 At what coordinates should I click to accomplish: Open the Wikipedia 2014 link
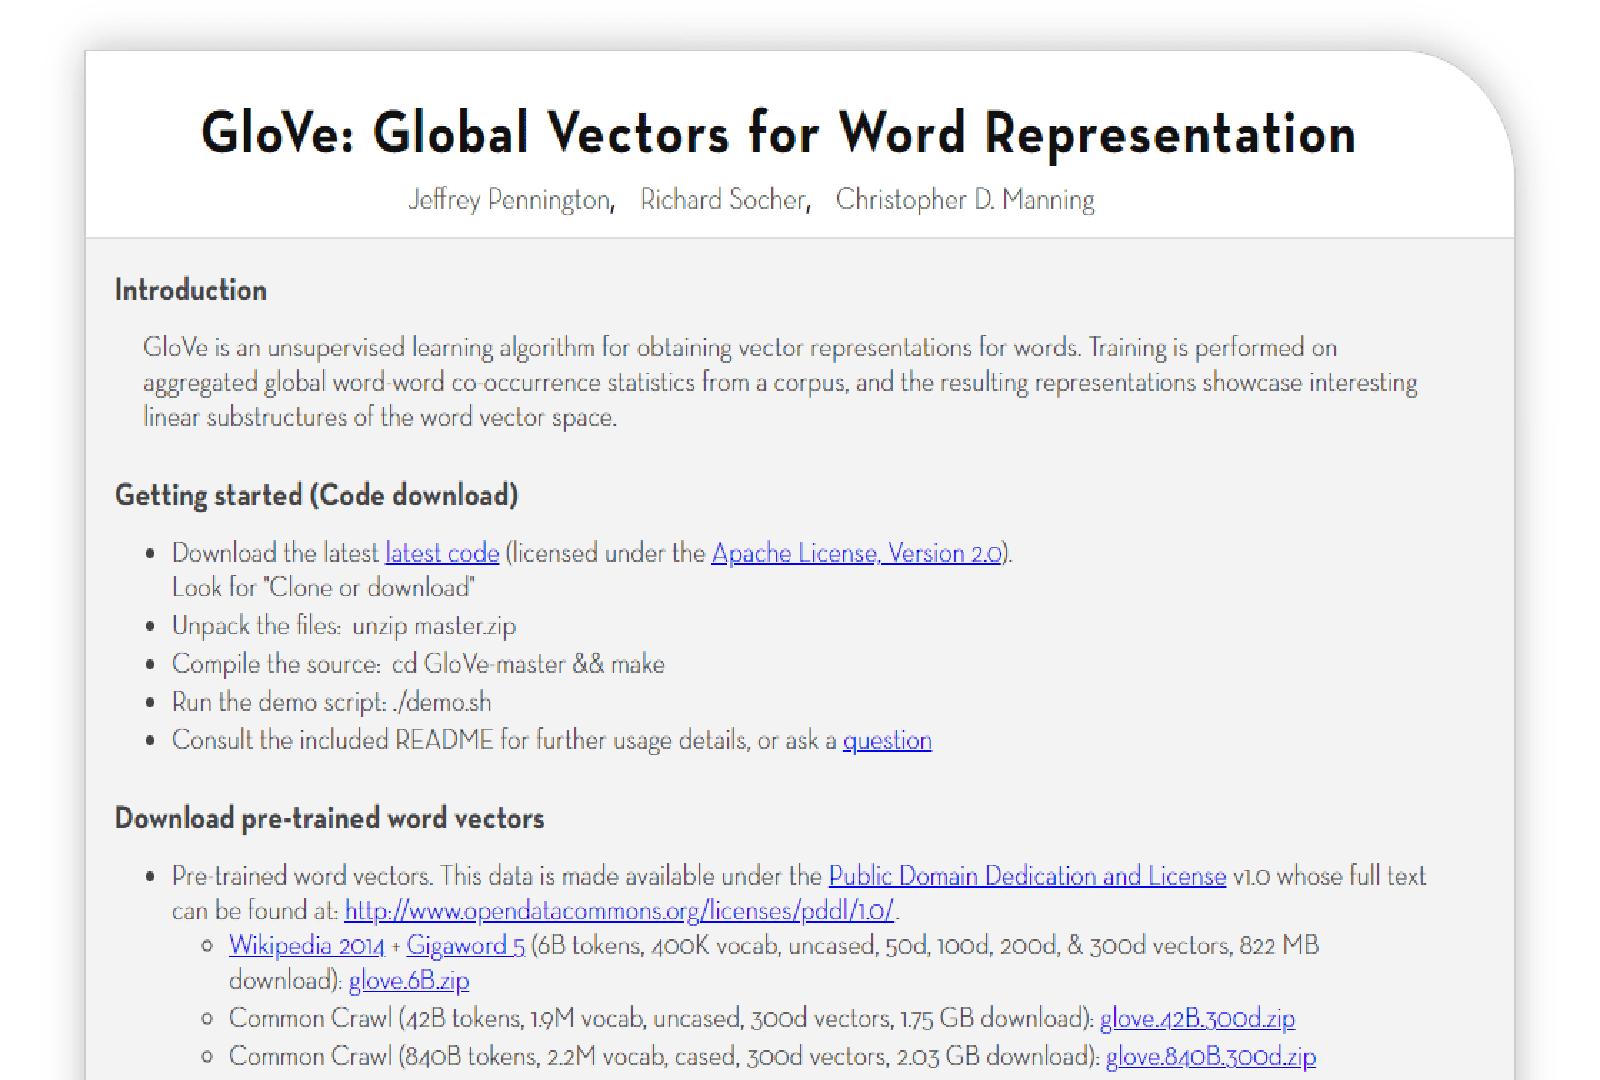click(306, 945)
